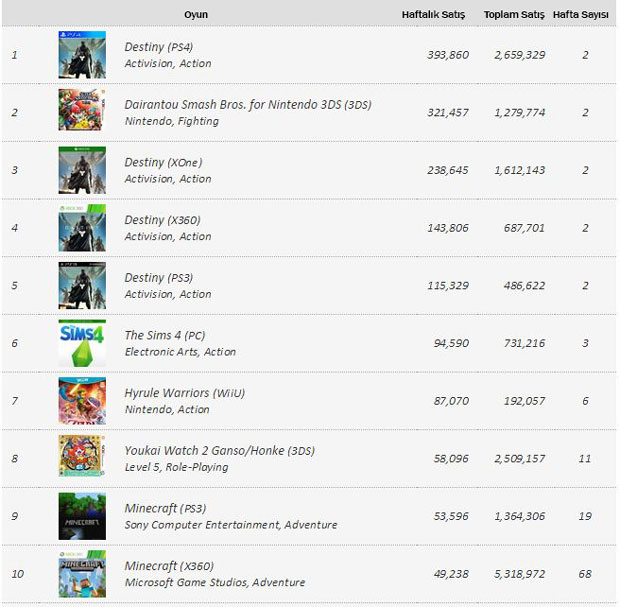Click the Toplam Satış column header
The width and height of the screenshot is (620, 607).
514,14
